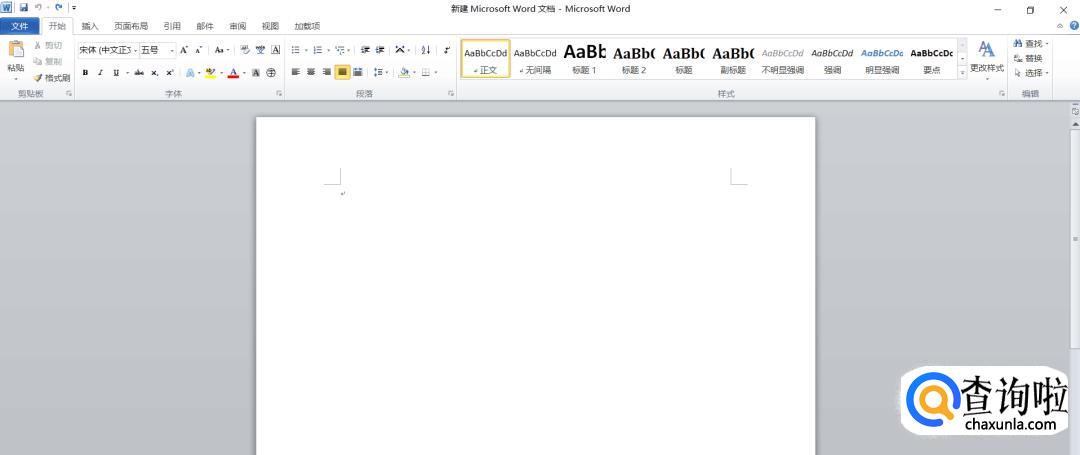Click the Character Border (boxed A) icon
Image resolution: width=1080 pixels, height=455 pixels.
point(276,50)
